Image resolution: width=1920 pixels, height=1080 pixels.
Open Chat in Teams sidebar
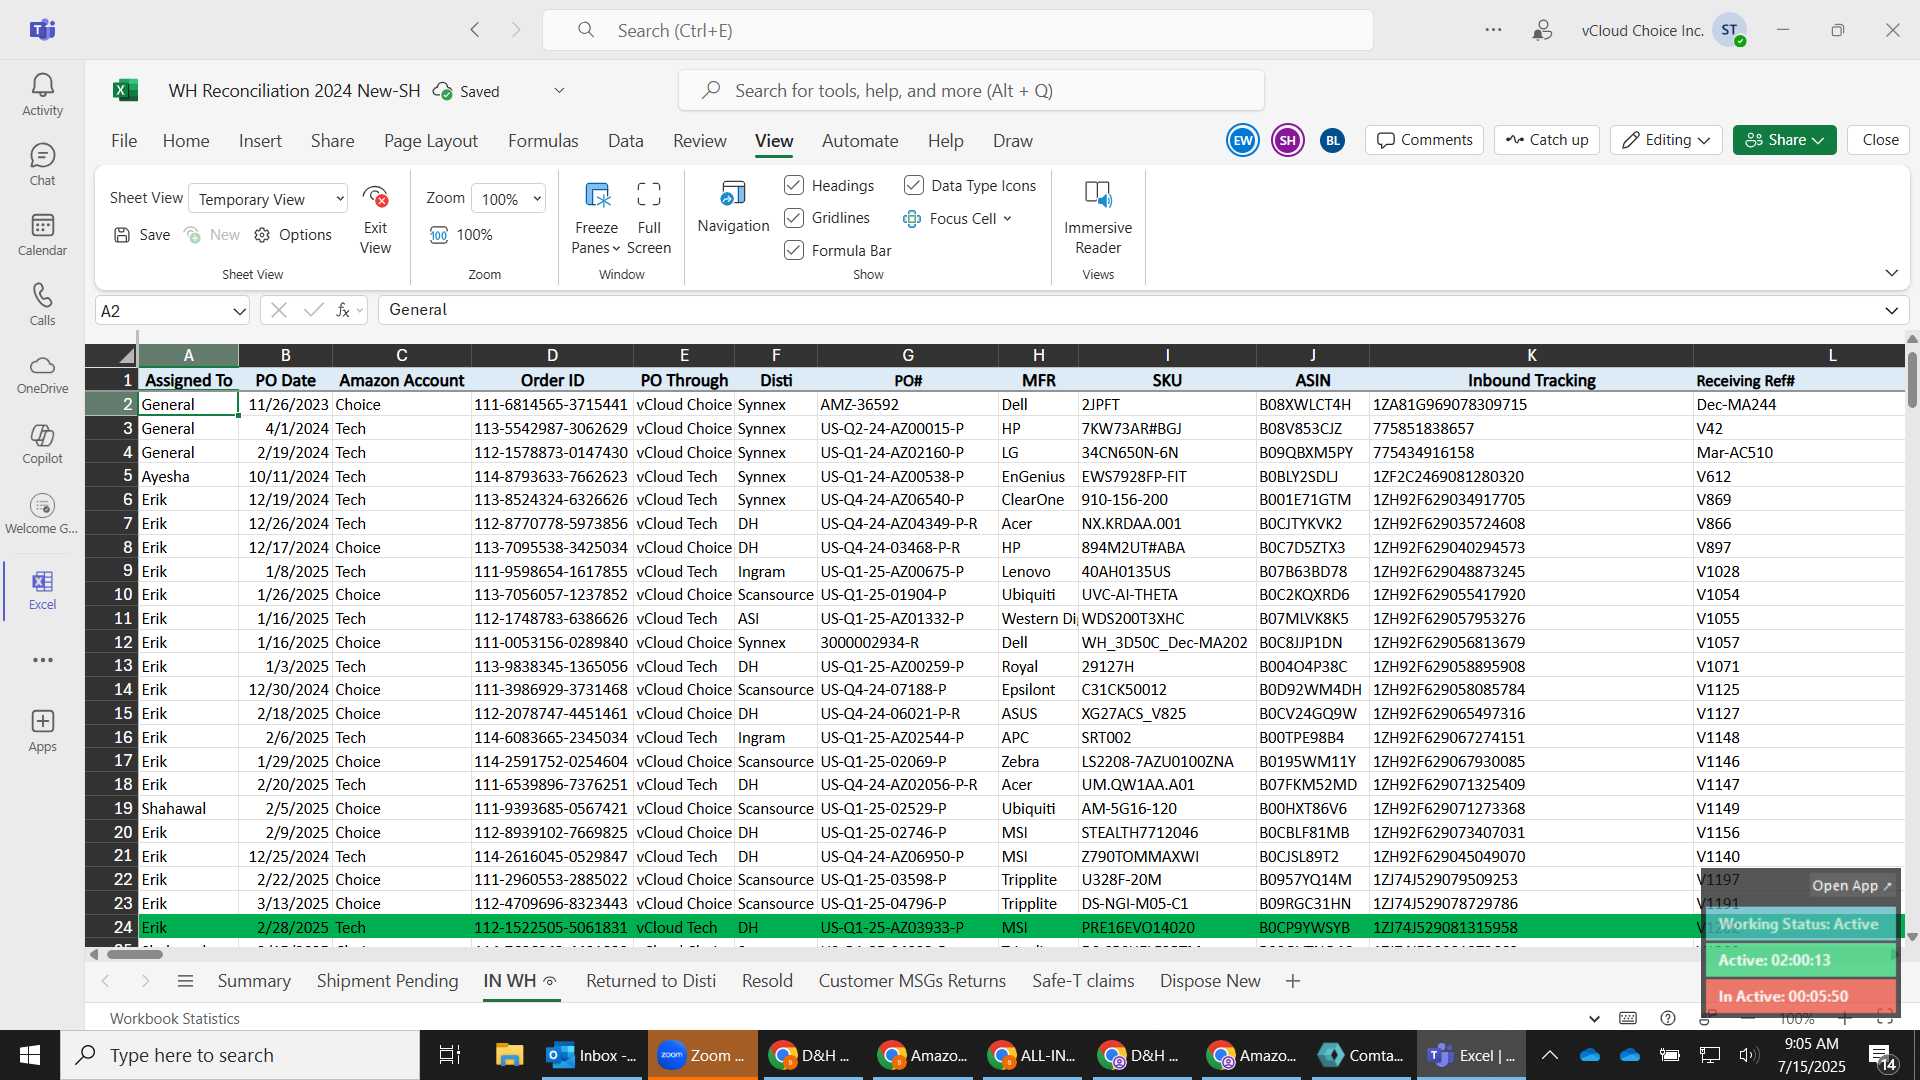pyautogui.click(x=42, y=165)
